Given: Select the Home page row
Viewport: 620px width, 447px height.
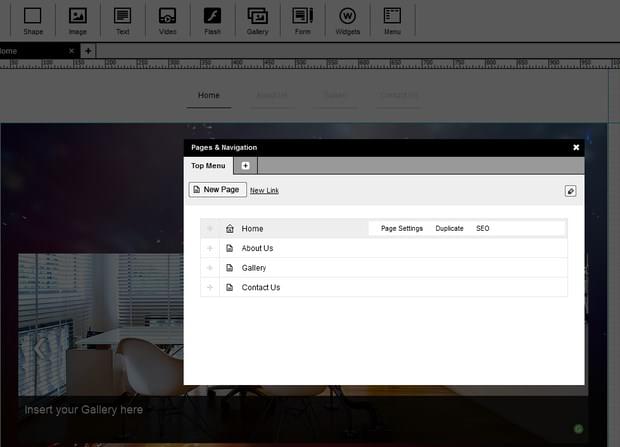Looking at the screenshot, I should tap(384, 228).
